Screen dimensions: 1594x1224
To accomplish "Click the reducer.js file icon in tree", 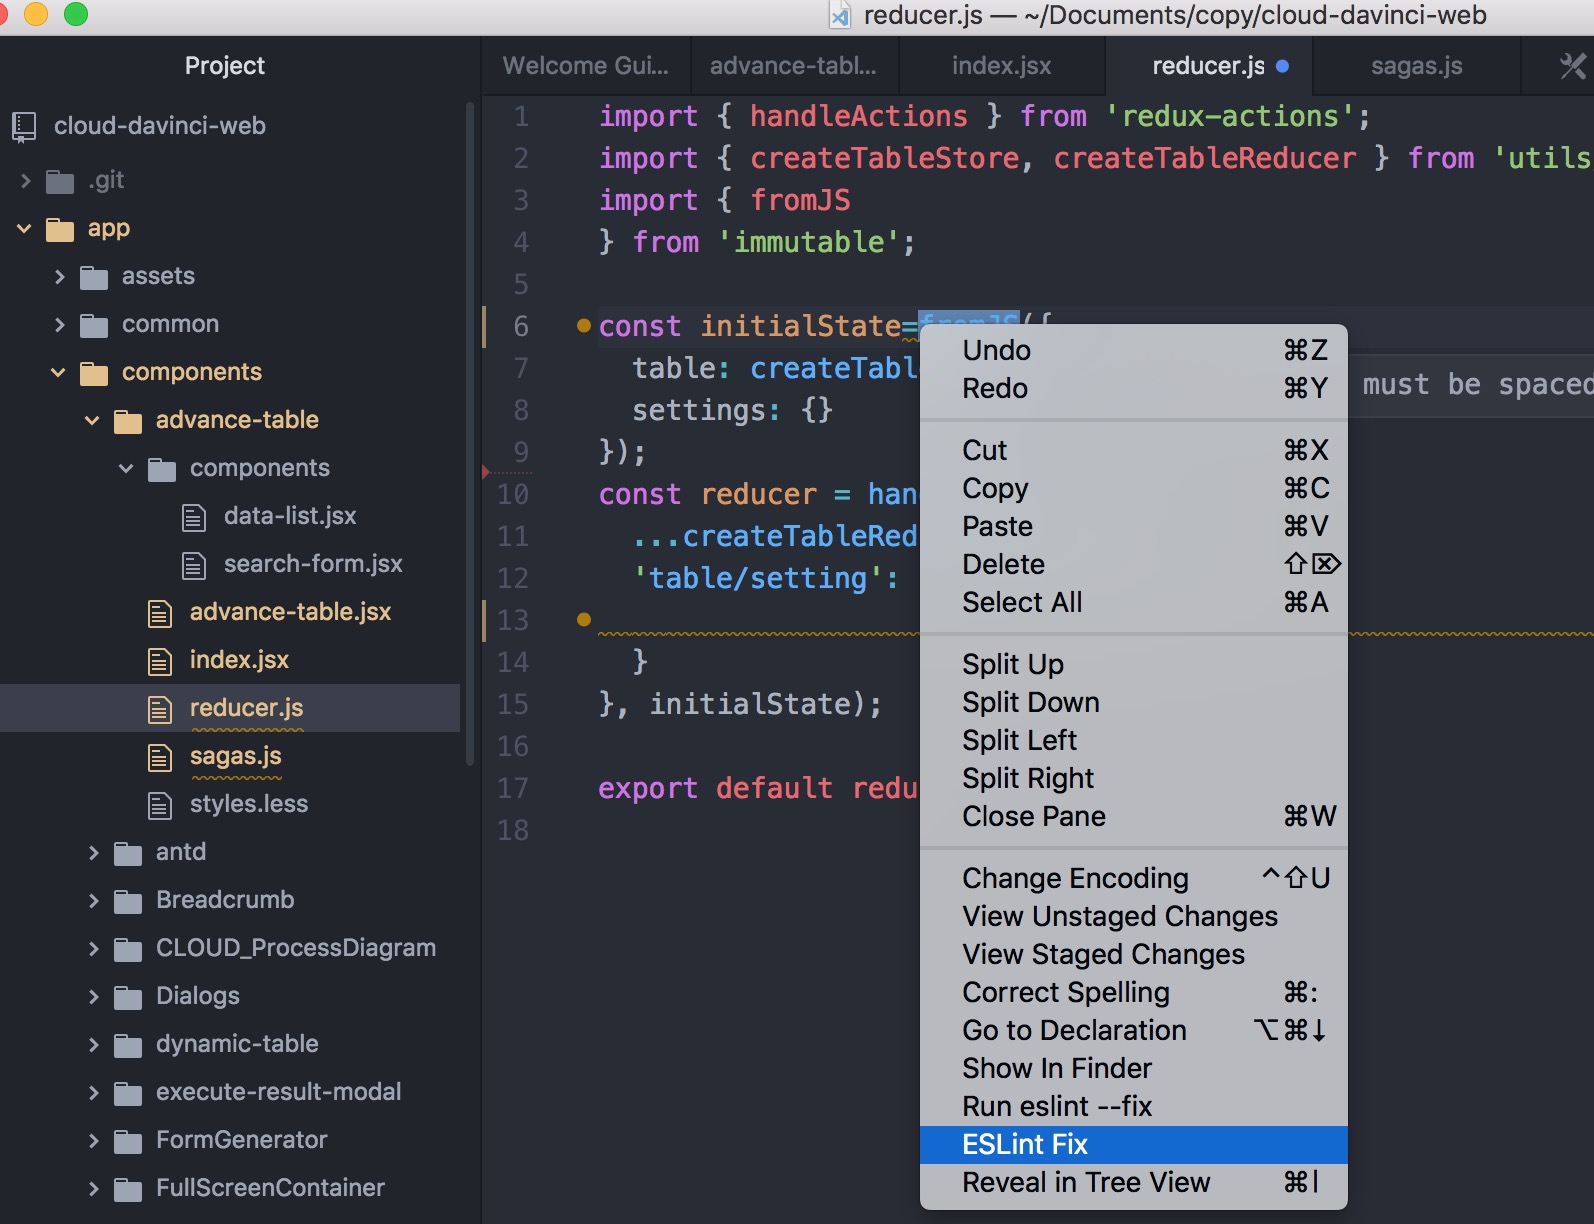I will tap(160, 709).
